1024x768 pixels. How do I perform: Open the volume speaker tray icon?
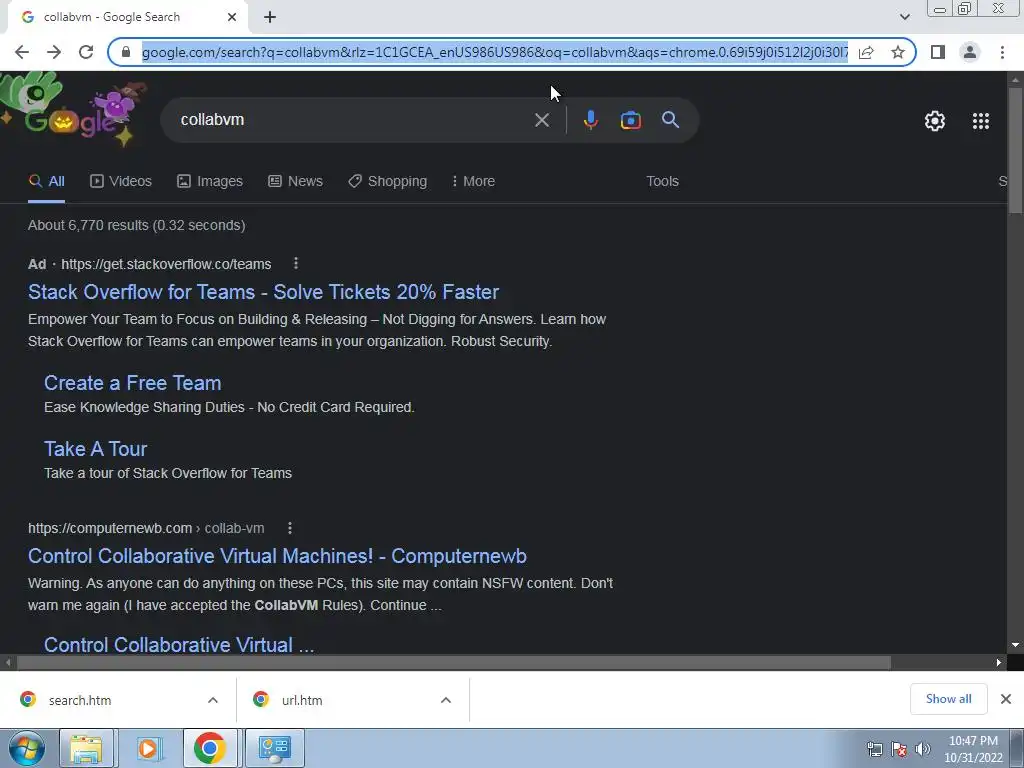[x=923, y=749]
